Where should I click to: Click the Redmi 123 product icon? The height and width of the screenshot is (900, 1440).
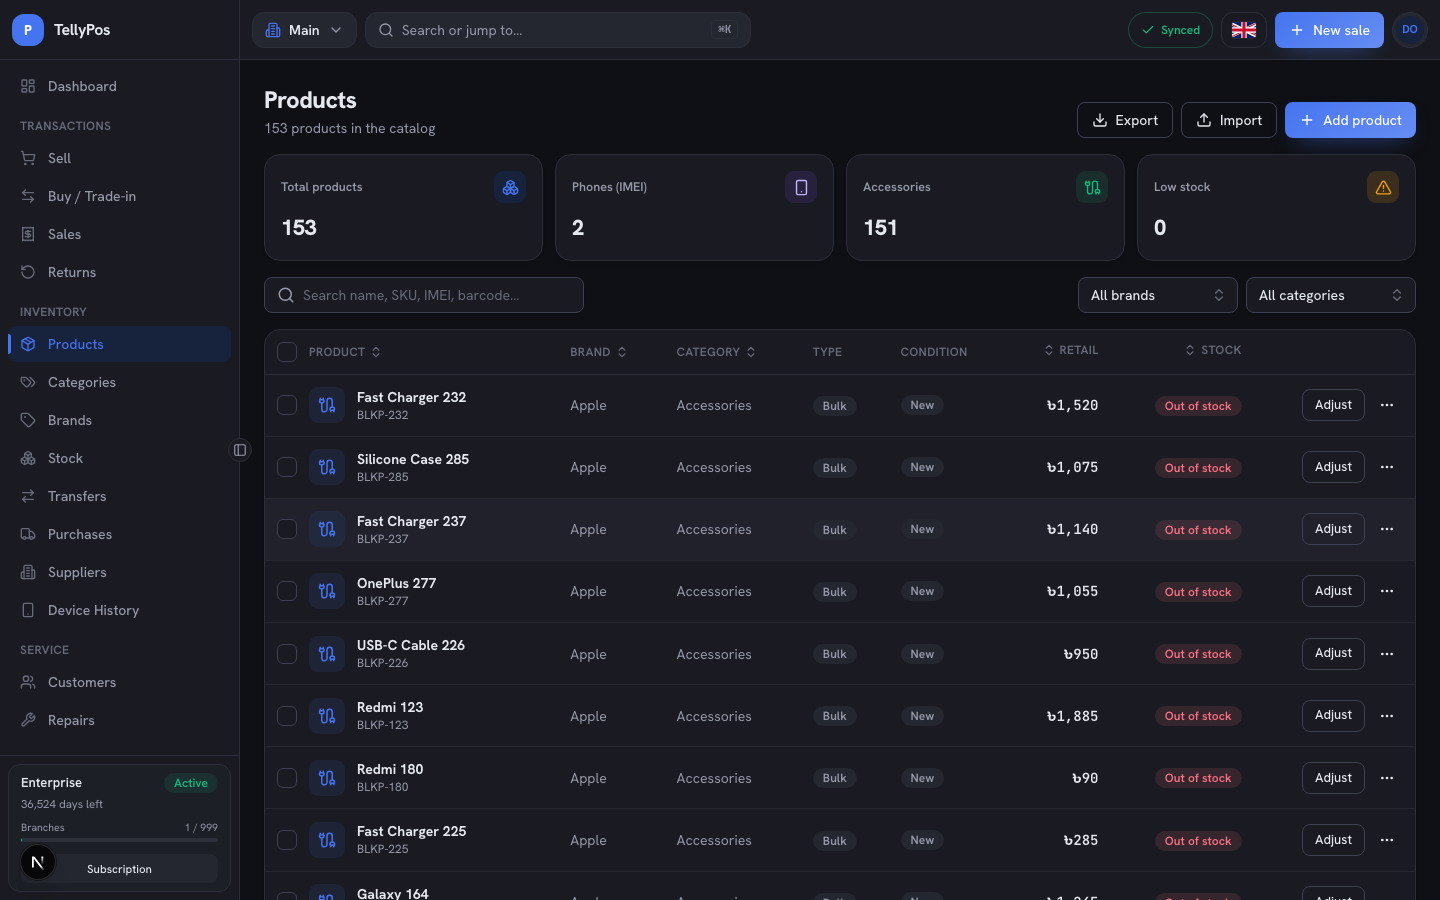[x=327, y=716]
